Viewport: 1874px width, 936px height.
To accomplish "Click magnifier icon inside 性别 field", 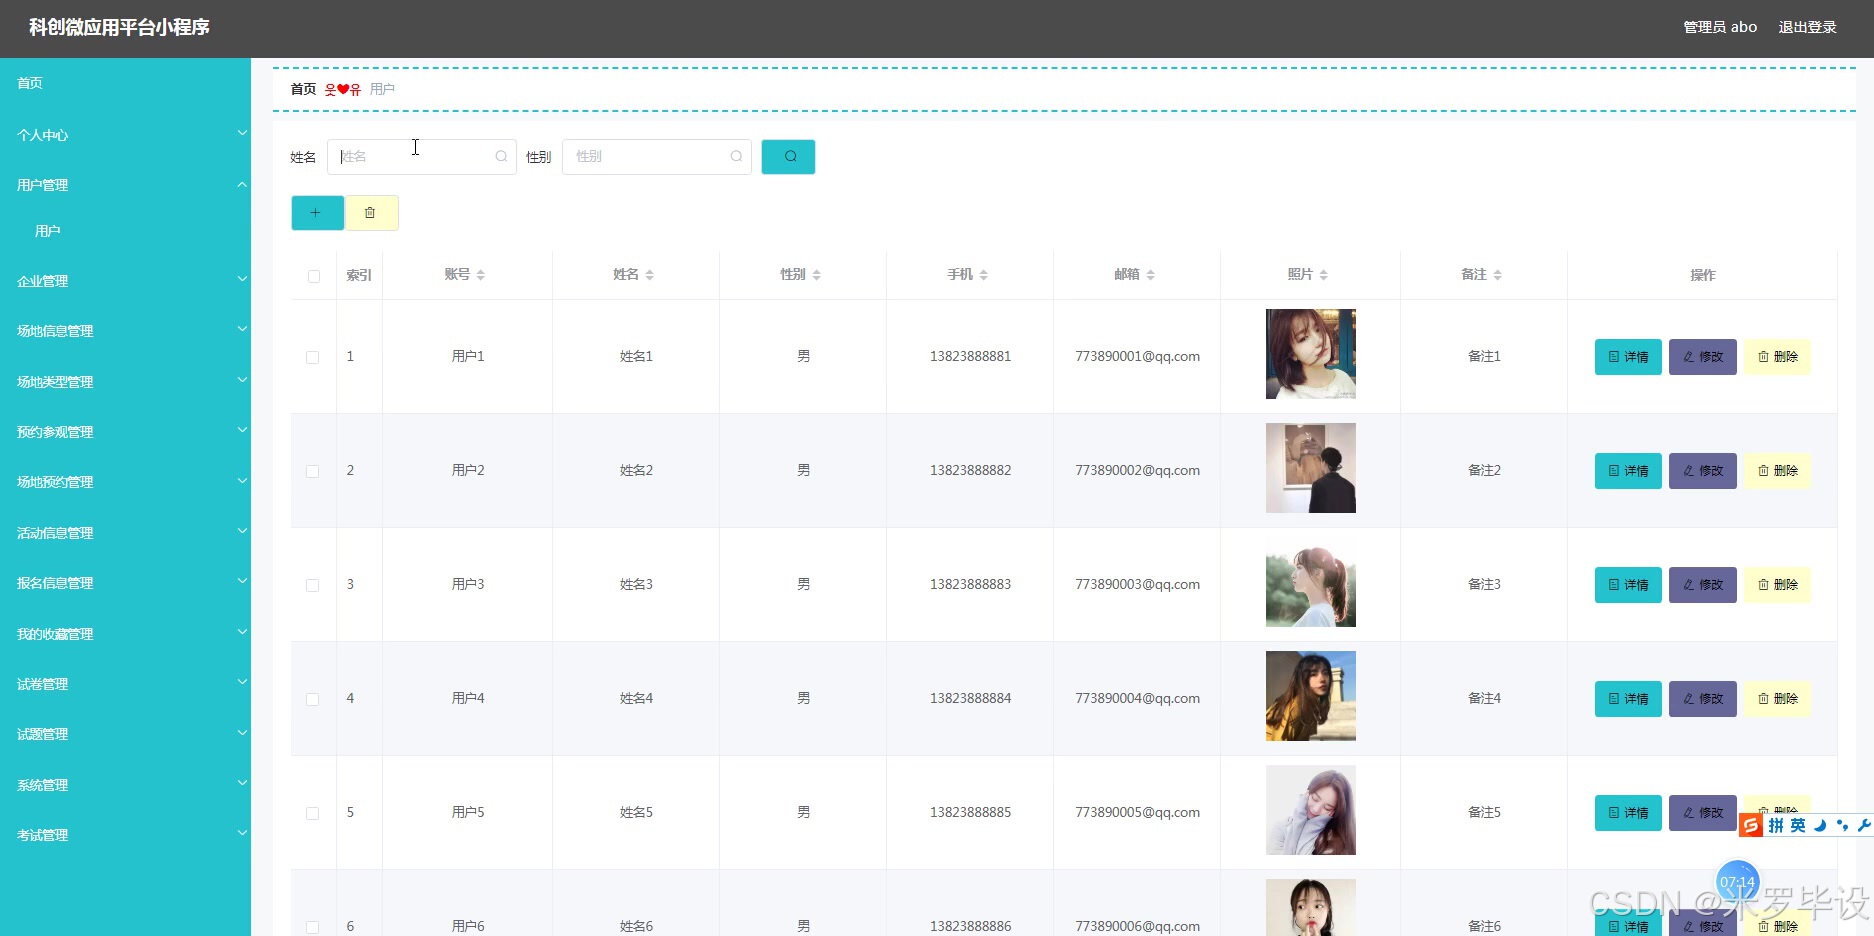I will (736, 157).
